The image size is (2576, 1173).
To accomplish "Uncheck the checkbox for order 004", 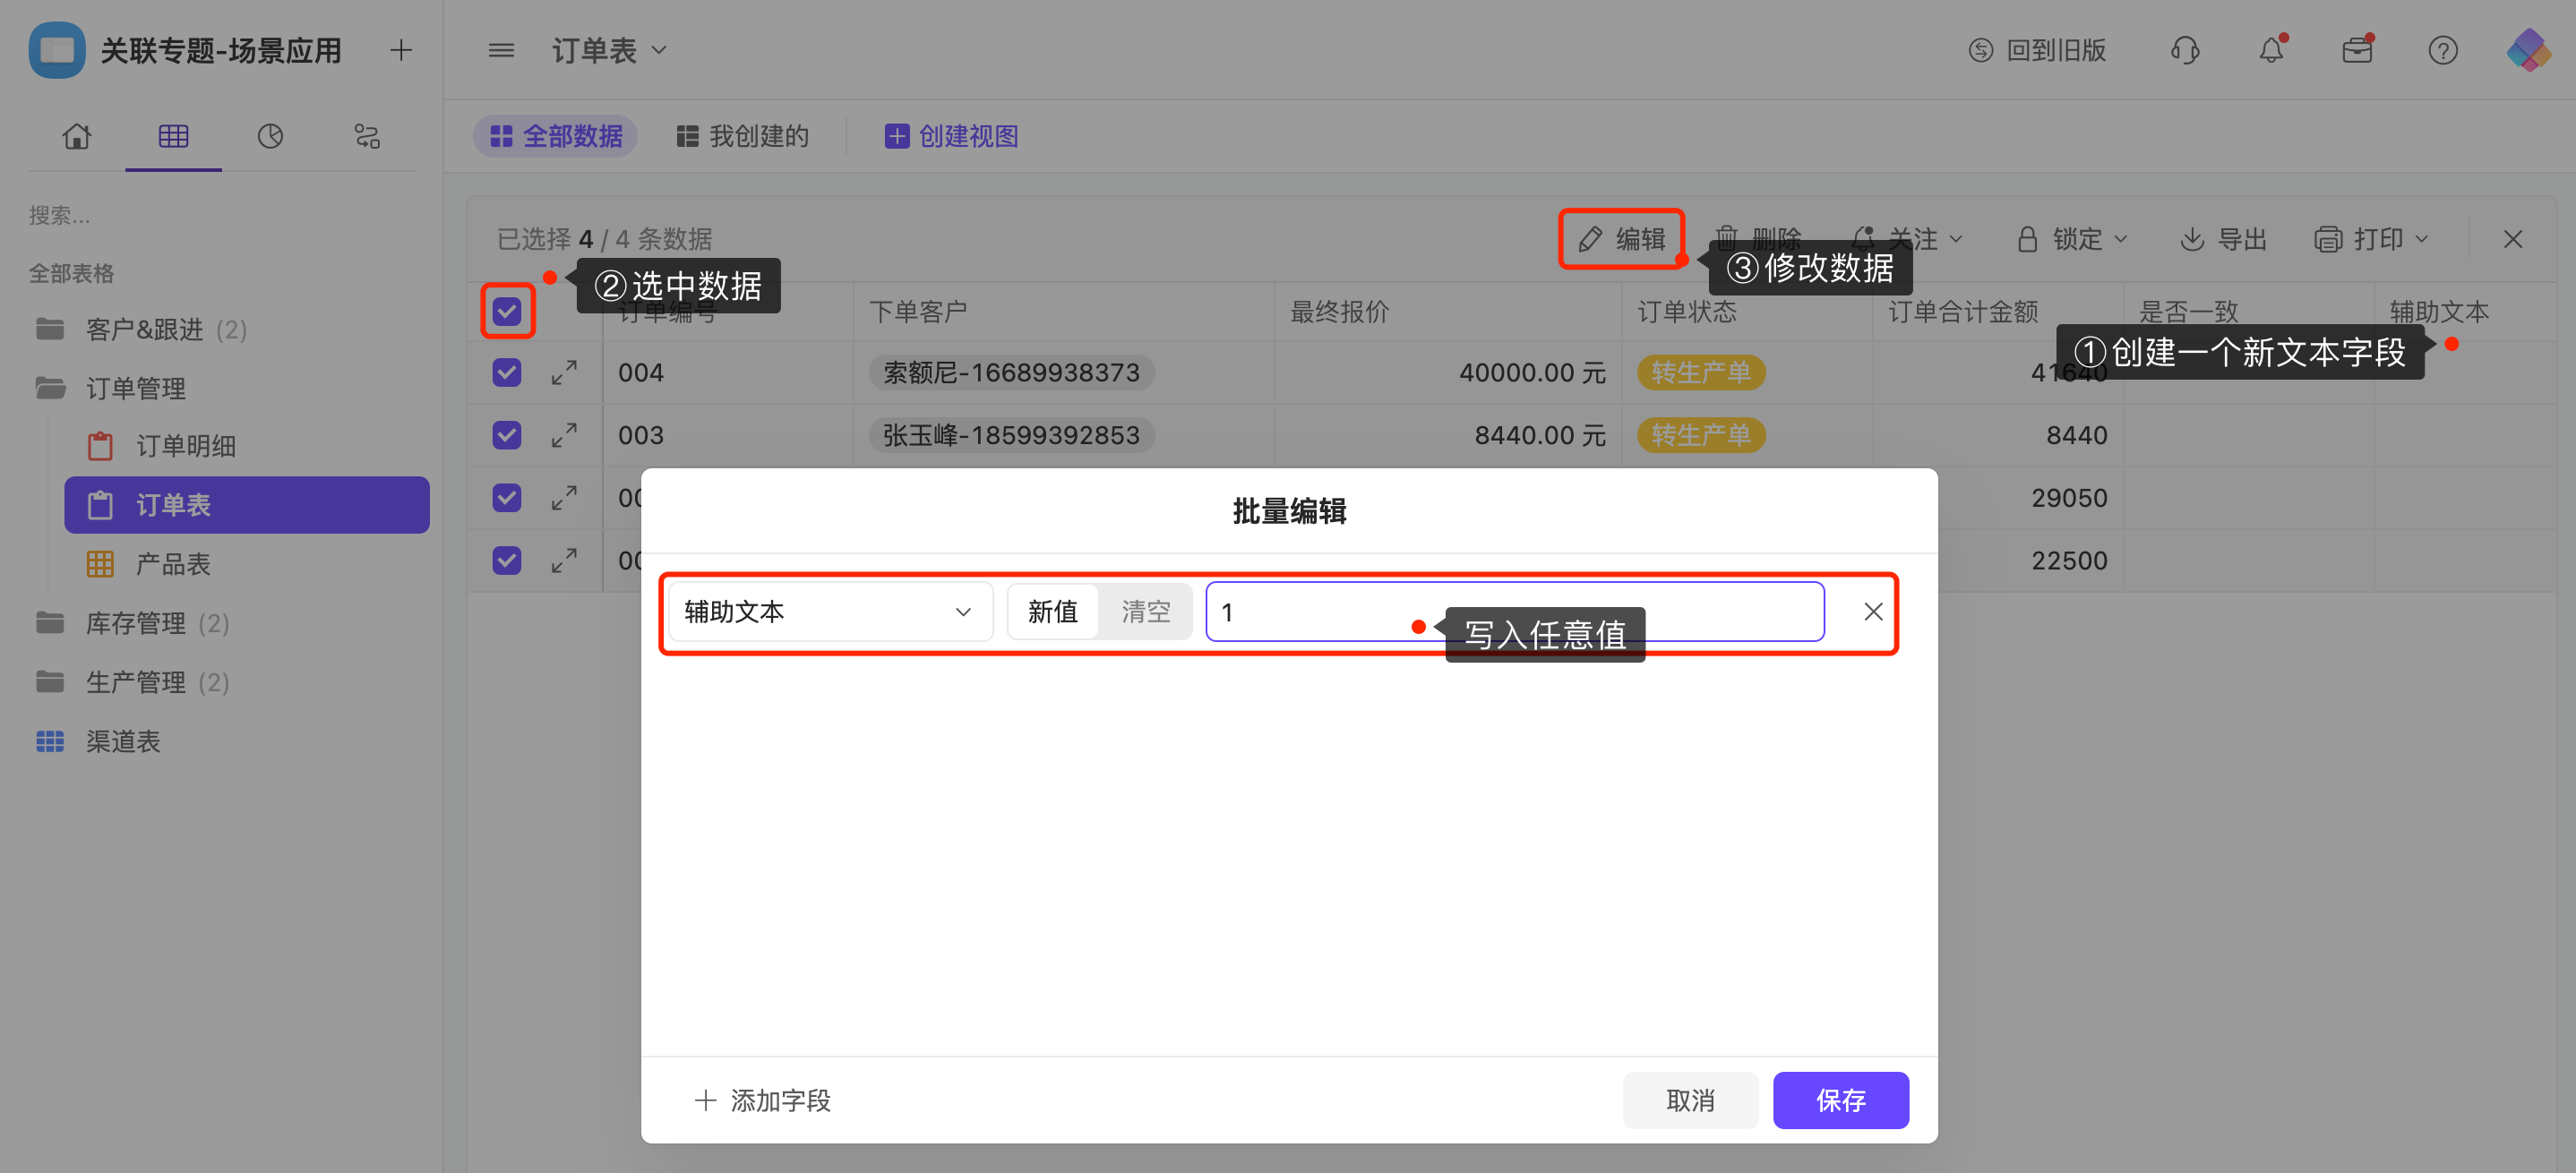I will [x=507, y=373].
